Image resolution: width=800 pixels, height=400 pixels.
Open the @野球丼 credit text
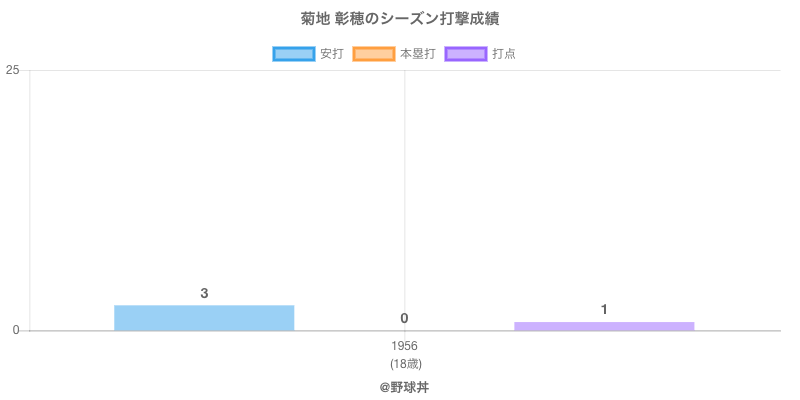(404, 386)
